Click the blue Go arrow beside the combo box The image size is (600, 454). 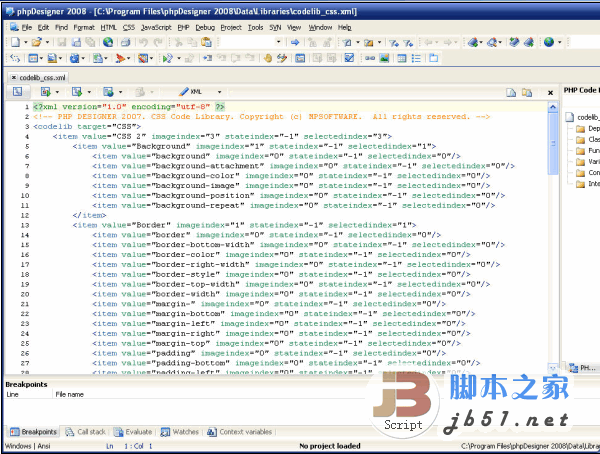295,42
